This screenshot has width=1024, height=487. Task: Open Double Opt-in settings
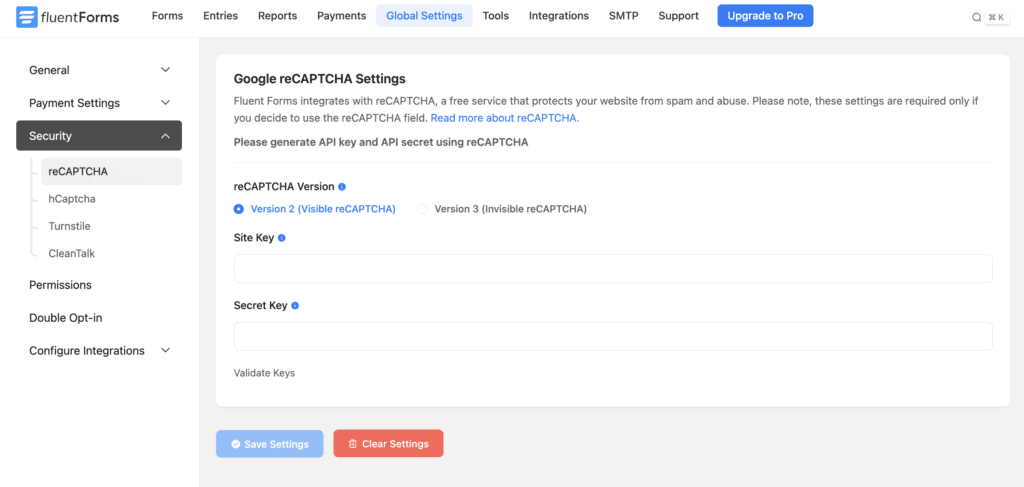pyautogui.click(x=65, y=318)
